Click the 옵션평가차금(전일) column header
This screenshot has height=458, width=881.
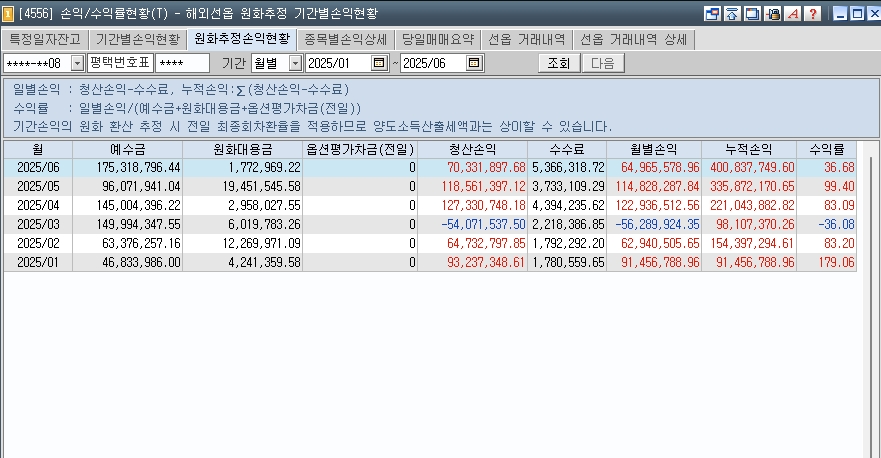[x=360, y=149]
